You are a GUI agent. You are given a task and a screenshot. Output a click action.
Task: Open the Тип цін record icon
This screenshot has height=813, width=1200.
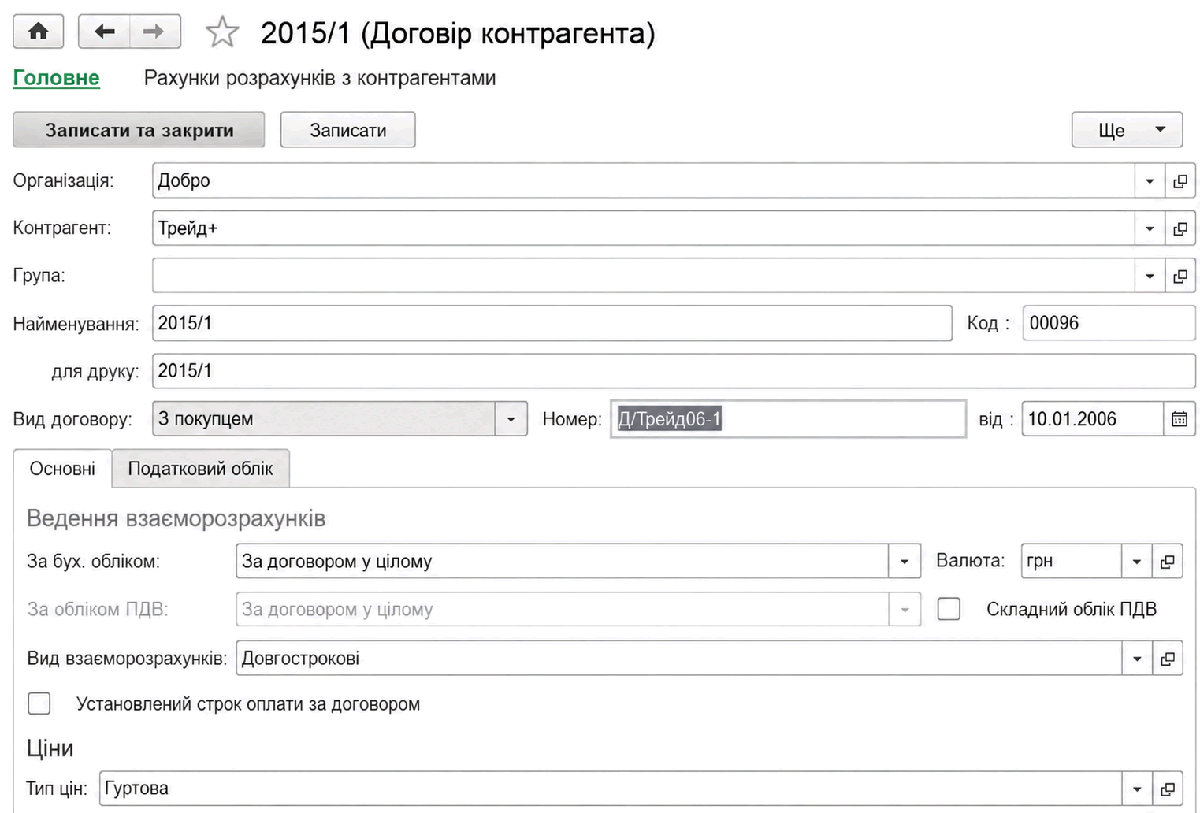(1166, 788)
